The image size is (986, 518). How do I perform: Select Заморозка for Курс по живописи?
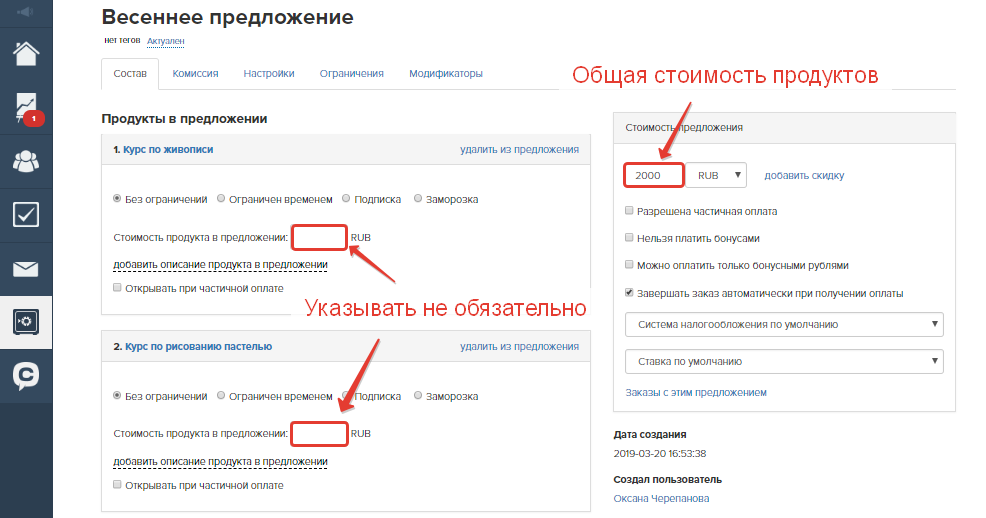(x=418, y=199)
